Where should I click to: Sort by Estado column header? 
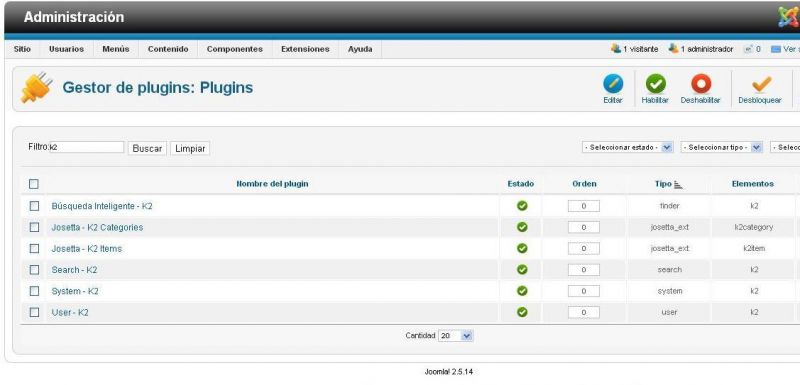(x=521, y=184)
